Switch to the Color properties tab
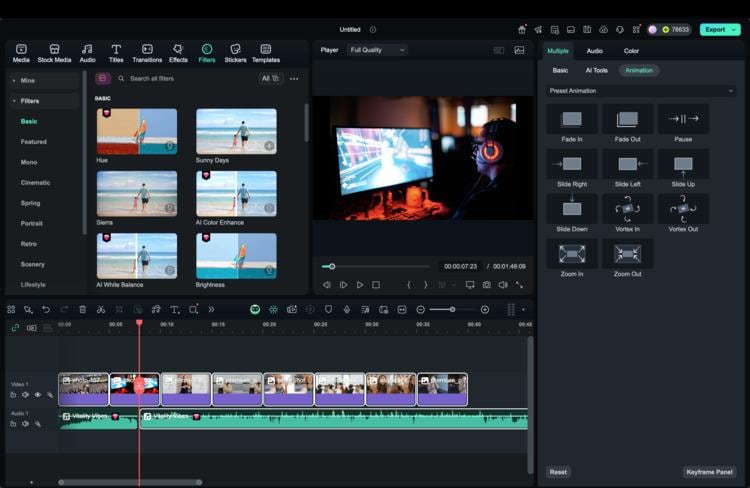Screen dimensions: 750x488 click(x=631, y=51)
